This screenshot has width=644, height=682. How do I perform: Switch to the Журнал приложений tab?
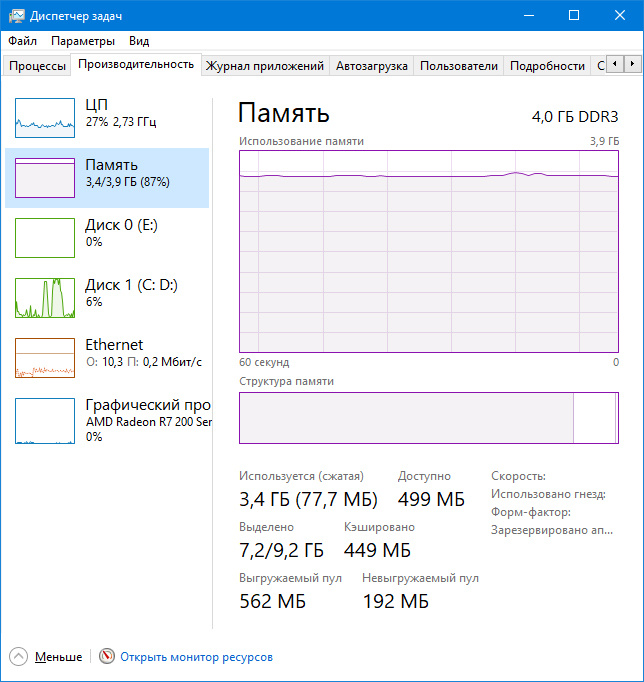[x=265, y=66]
